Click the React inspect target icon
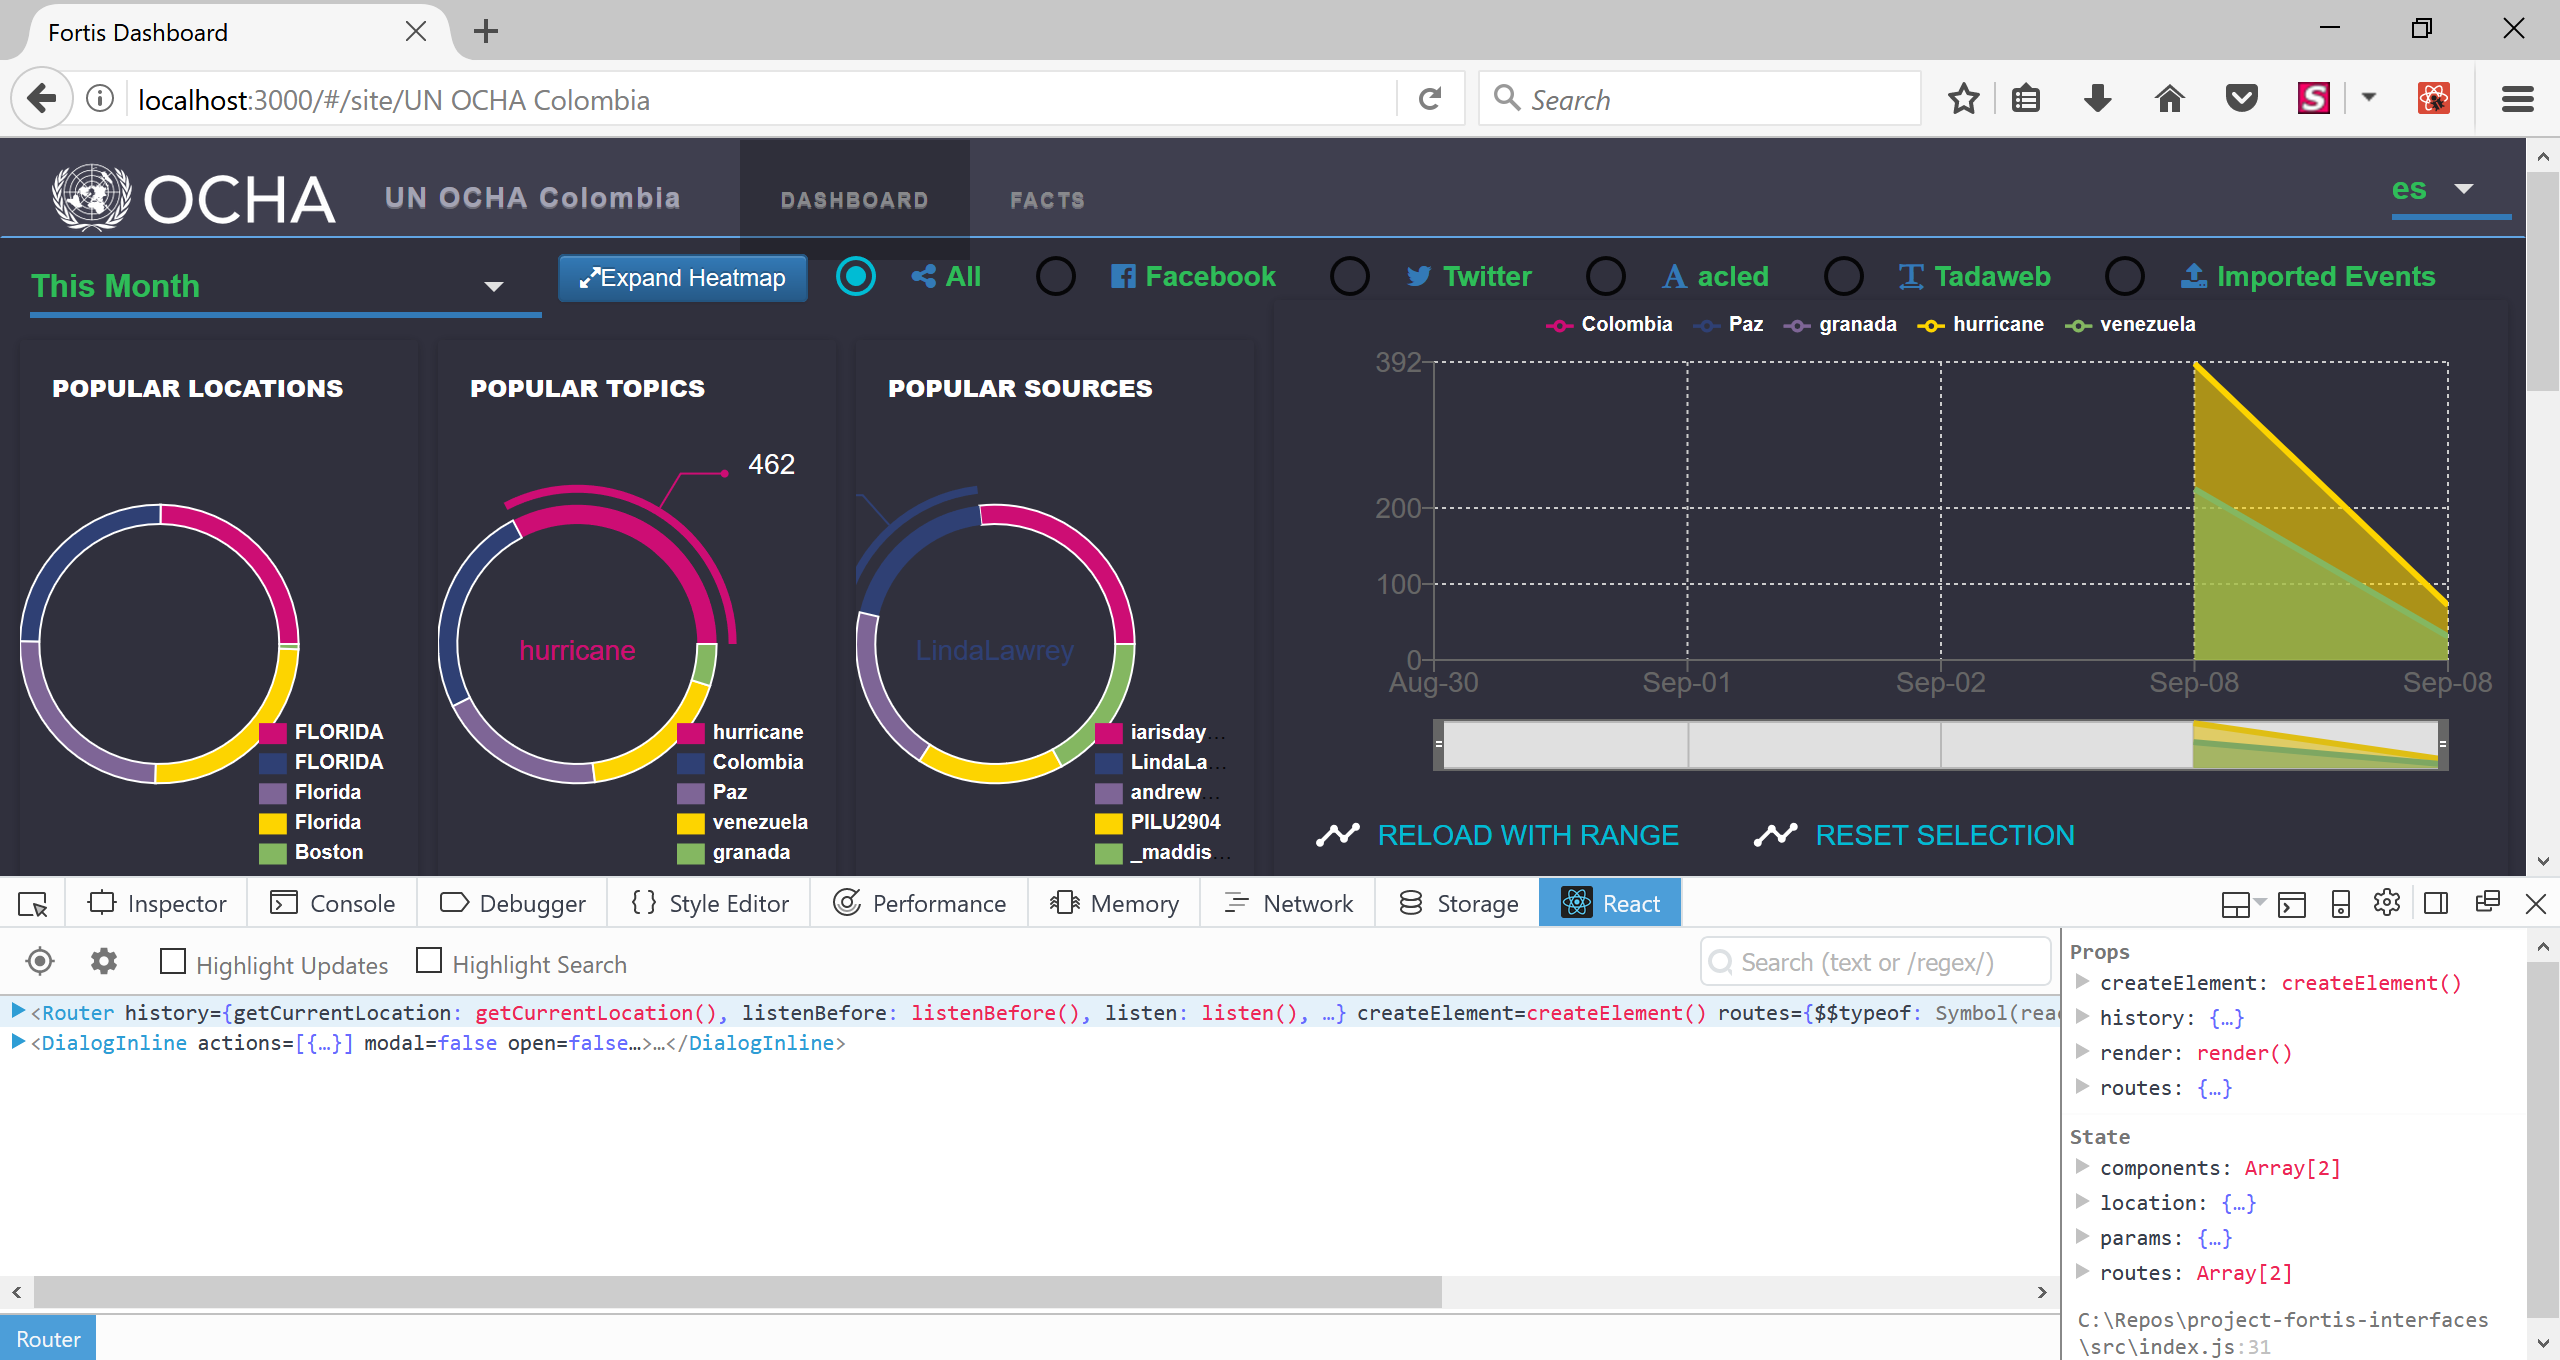The width and height of the screenshot is (2560, 1360). tap(40, 962)
